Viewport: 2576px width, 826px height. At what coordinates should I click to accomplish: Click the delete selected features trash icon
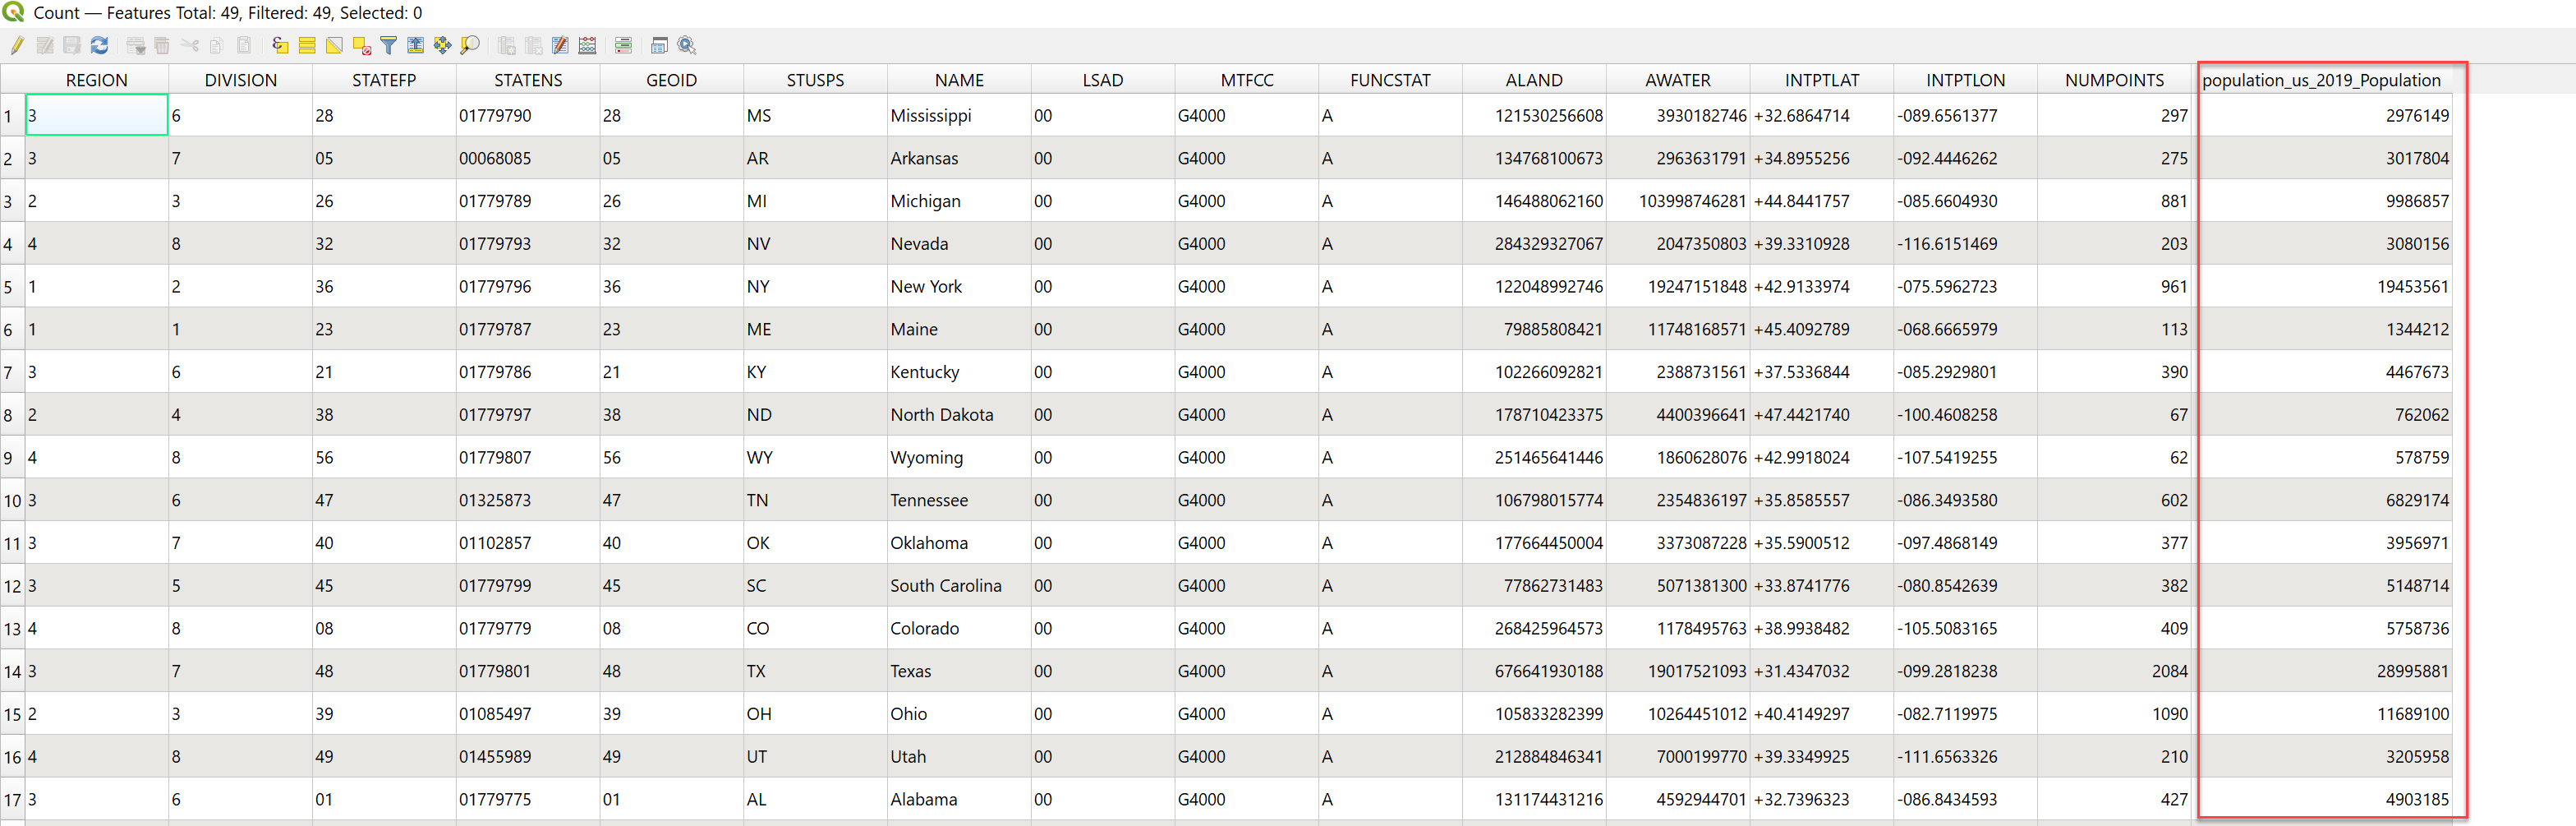coord(162,45)
